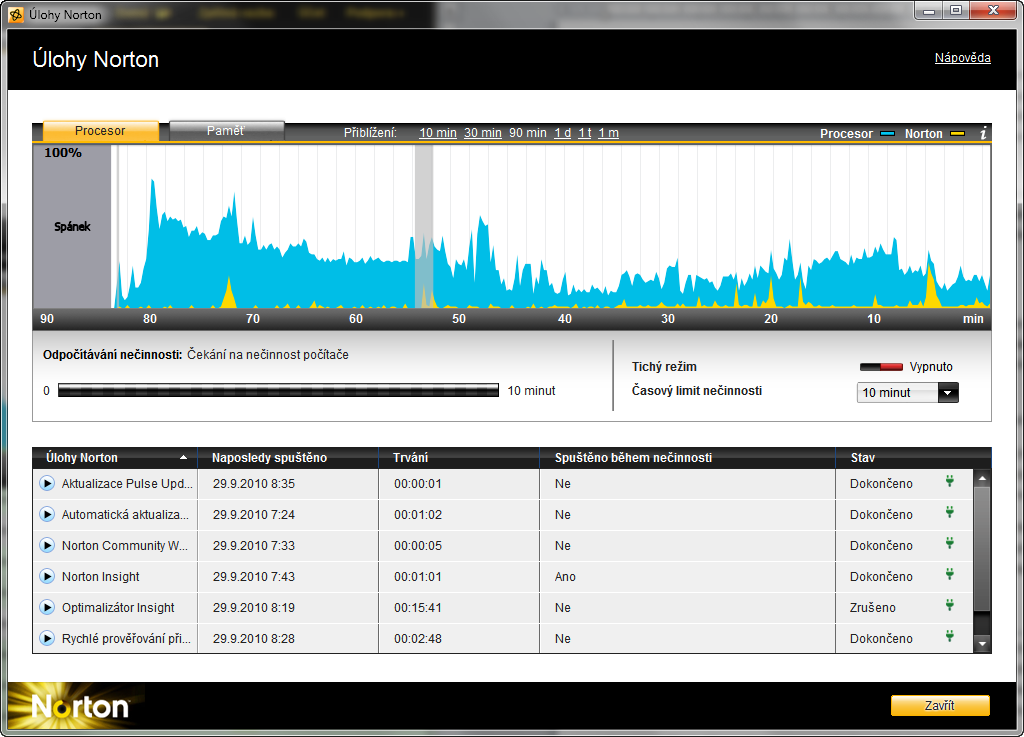The height and width of the screenshot is (737, 1024).
Task: Click power plug icon in Optimalizátor Insight row
Action: 950,605
